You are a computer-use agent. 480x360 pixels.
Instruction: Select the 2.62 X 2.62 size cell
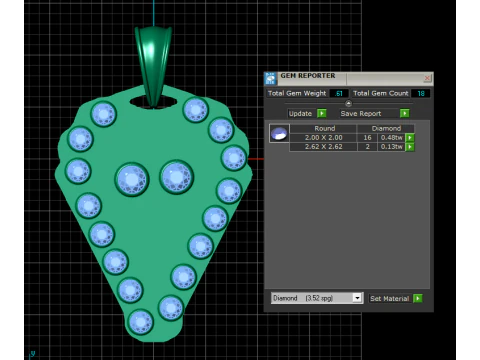[323, 147]
